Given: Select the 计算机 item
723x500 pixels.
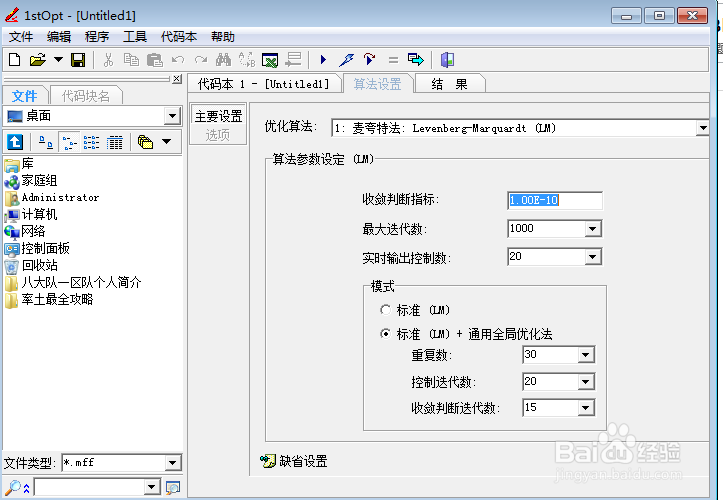Looking at the screenshot, I should click(31, 214).
